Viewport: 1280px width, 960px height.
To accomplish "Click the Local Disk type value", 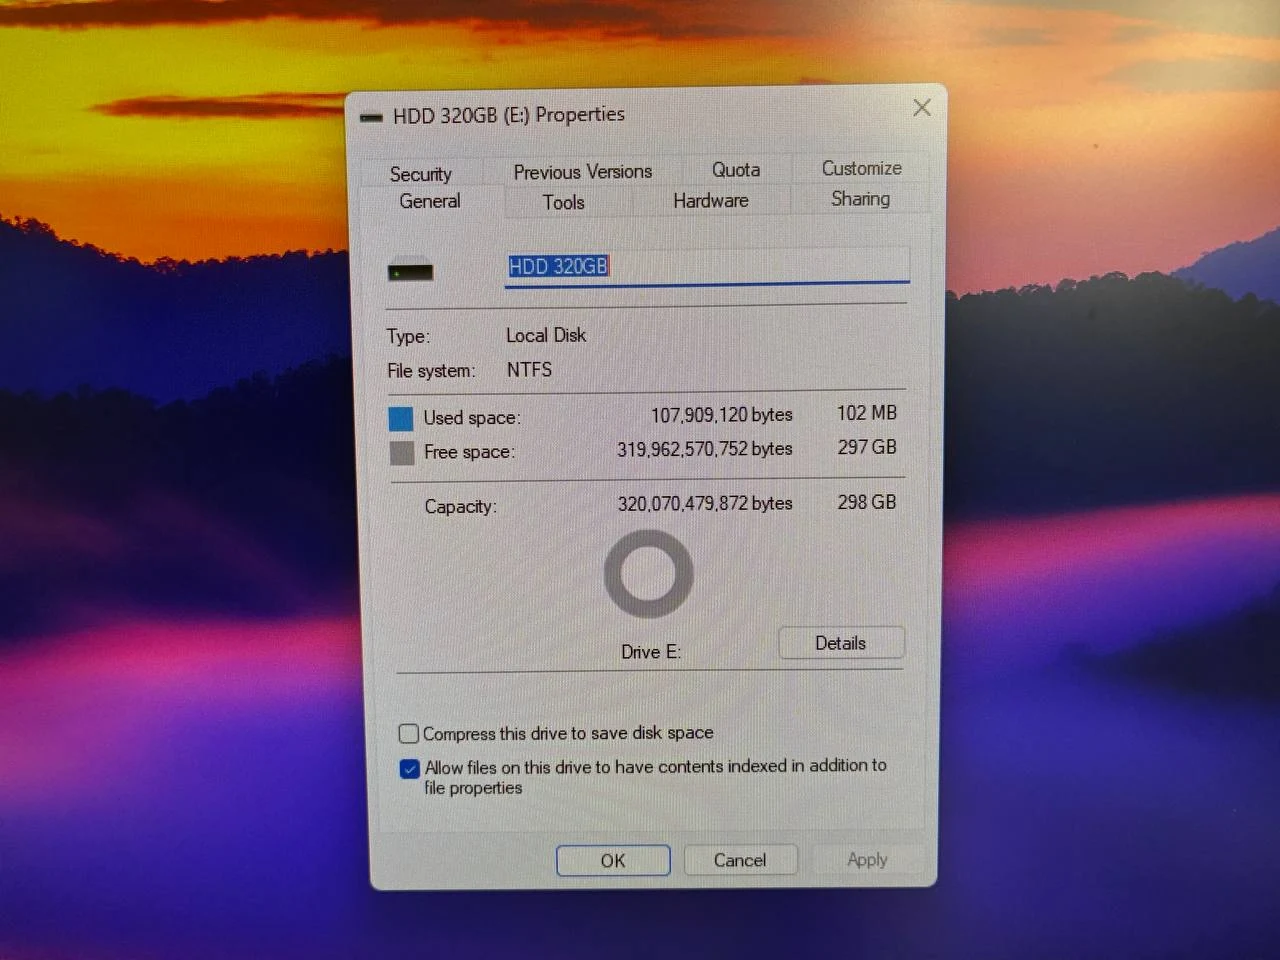I will pyautogui.click(x=546, y=336).
